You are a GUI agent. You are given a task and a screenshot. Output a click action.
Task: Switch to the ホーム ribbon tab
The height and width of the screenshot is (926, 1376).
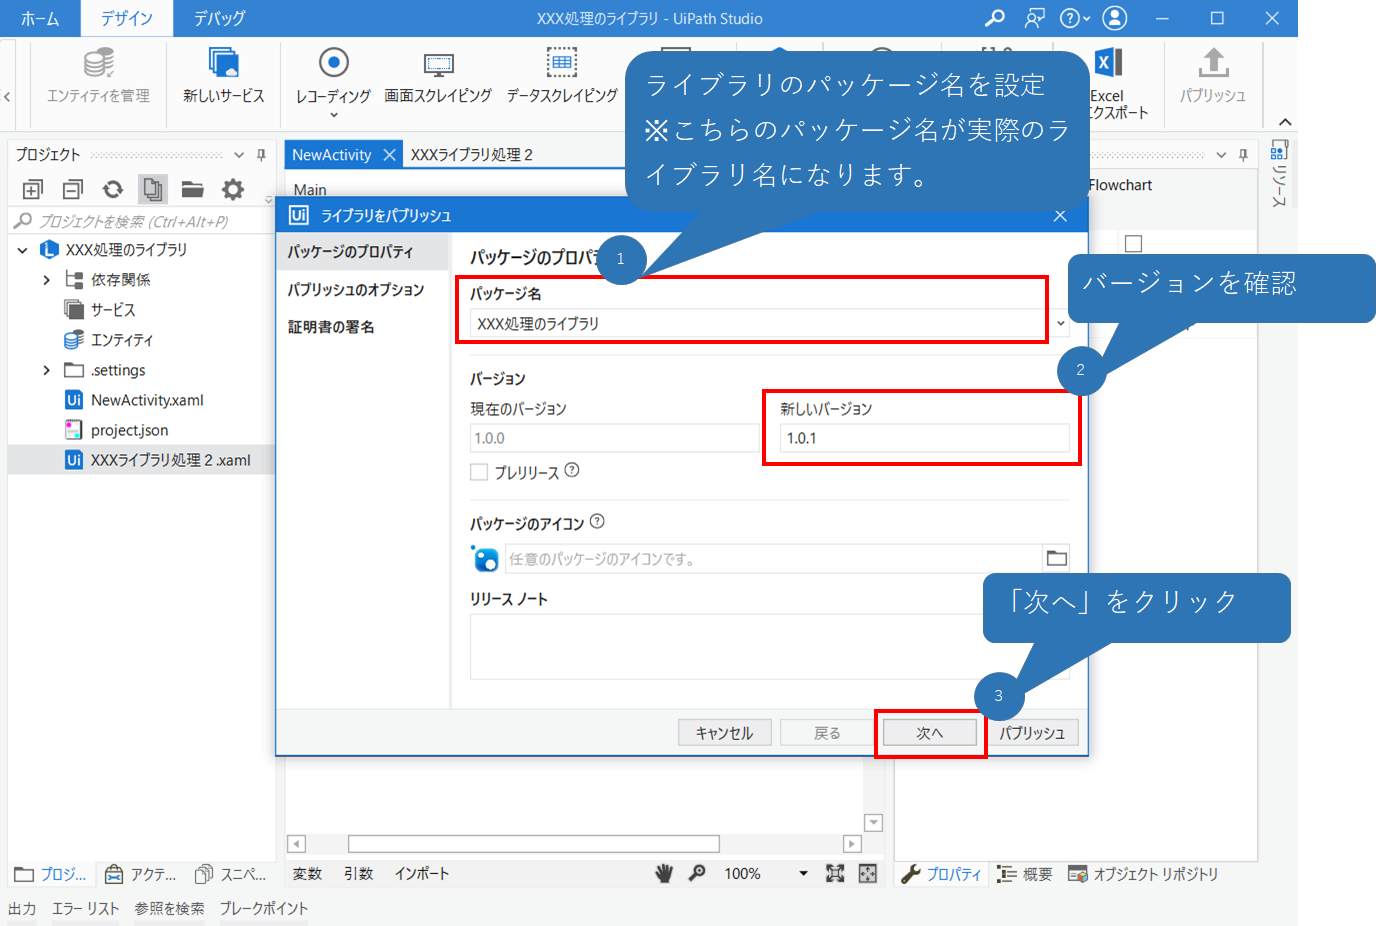point(40,18)
